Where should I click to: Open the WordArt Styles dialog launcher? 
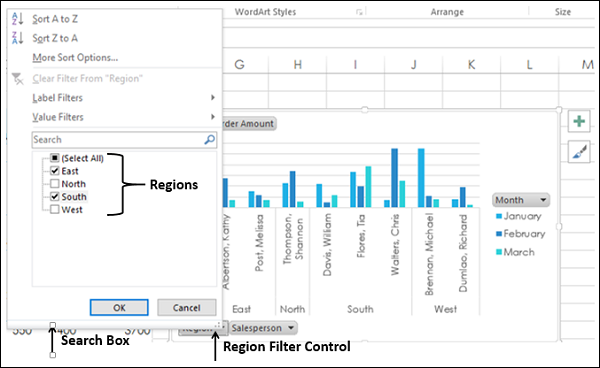pos(359,12)
